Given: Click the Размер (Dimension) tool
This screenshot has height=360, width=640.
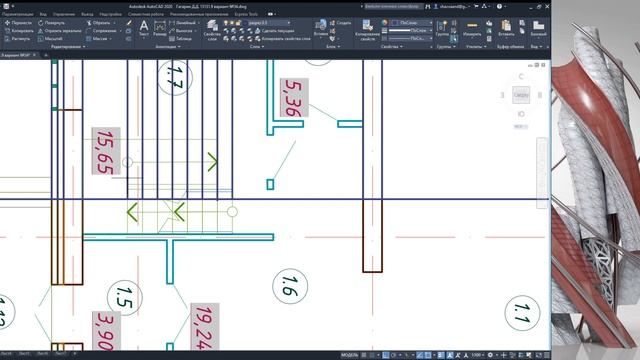Looking at the screenshot, I should tap(160, 28).
